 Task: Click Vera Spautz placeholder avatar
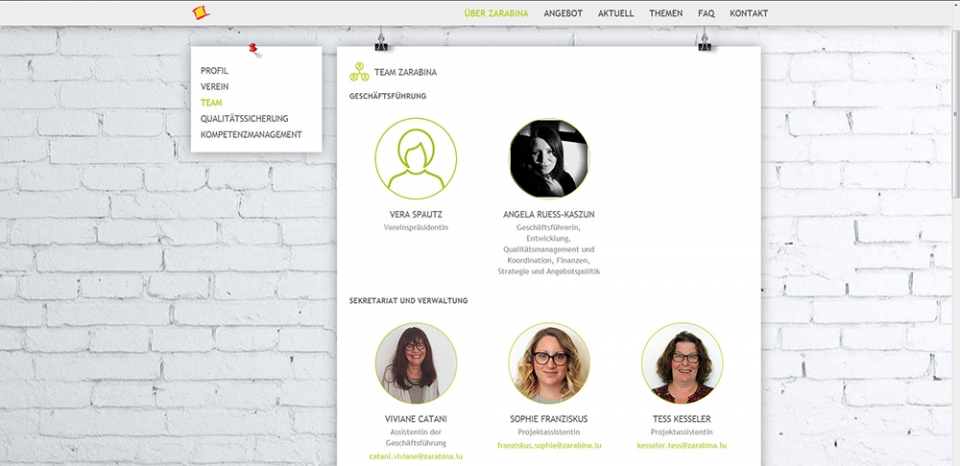point(416,159)
